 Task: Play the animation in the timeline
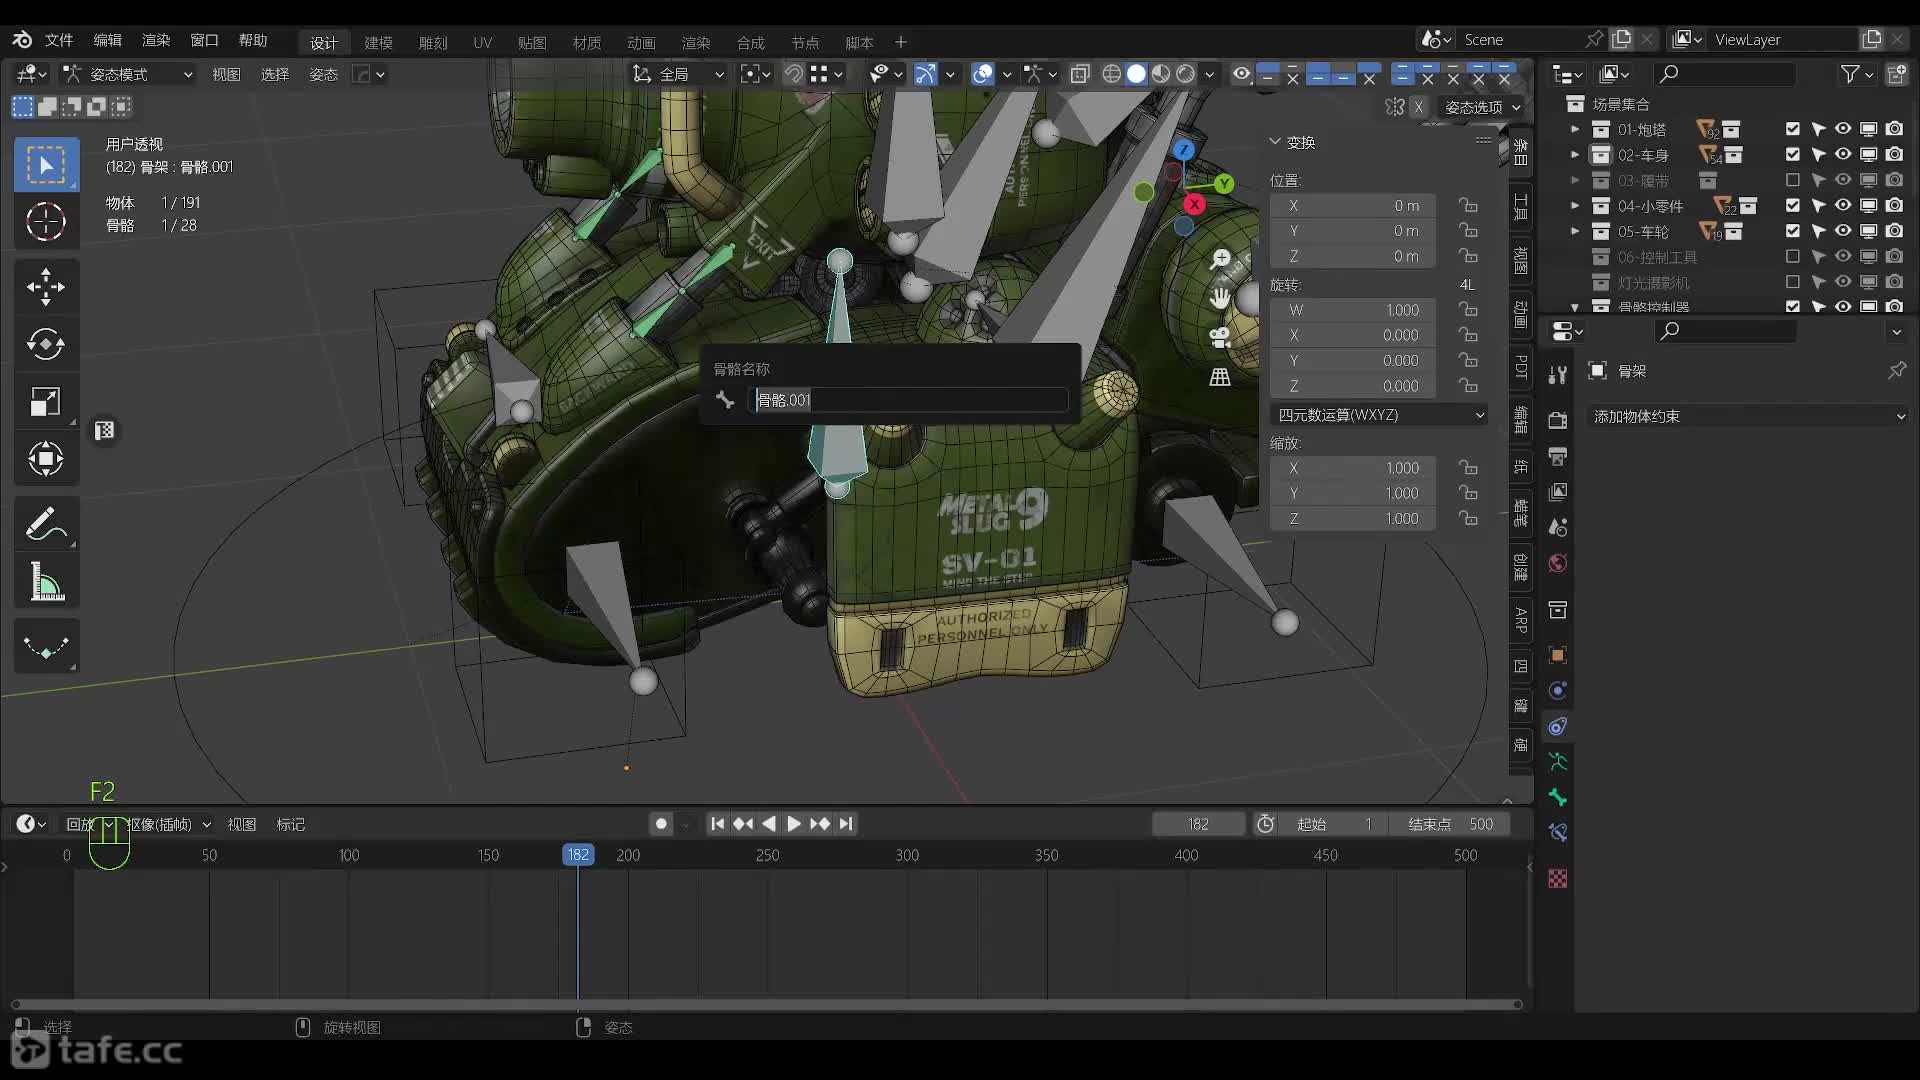pos(793,824)
